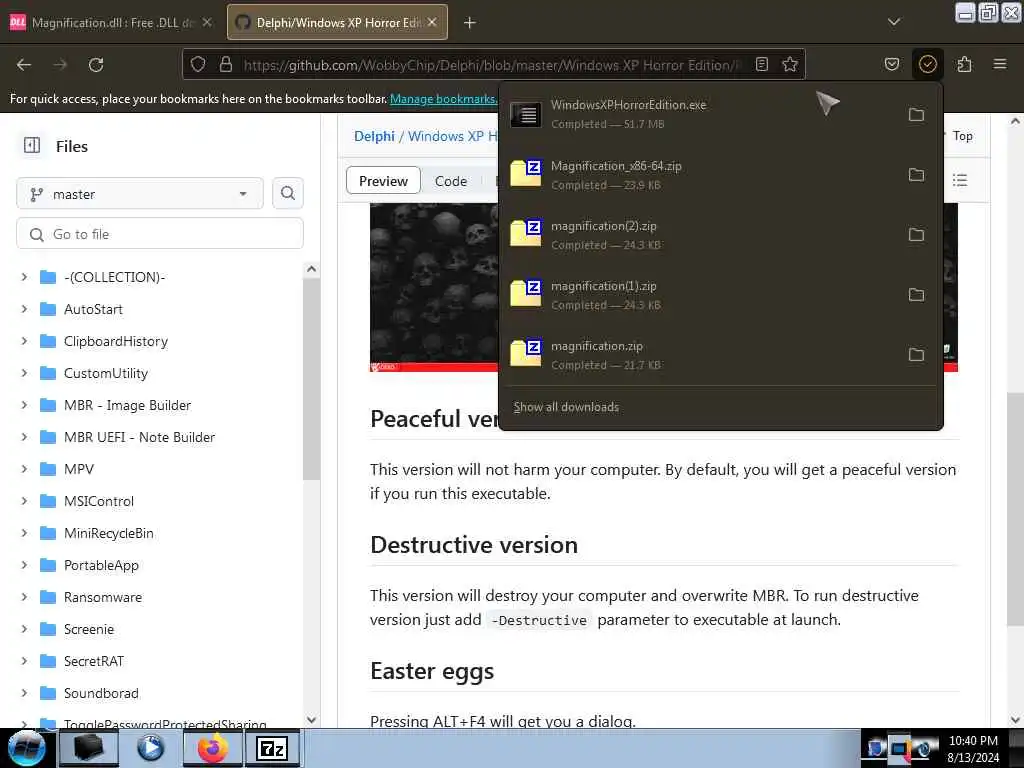The width and height of the screenshot is (1024, 768).
Task: Close the Delphi/Windows XP Horror Edition tab
Action: click(432, 22)
